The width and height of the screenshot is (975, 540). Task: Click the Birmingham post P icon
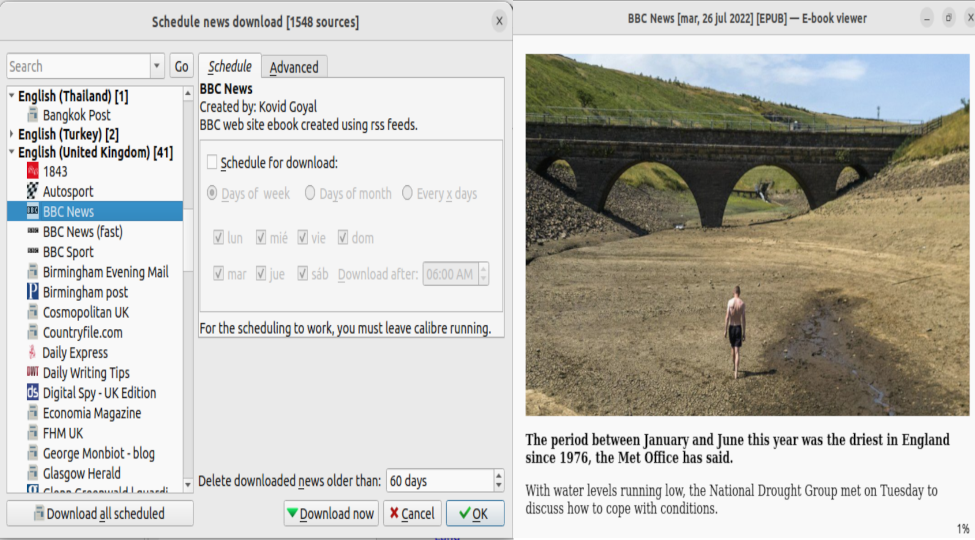click(32, 291)
